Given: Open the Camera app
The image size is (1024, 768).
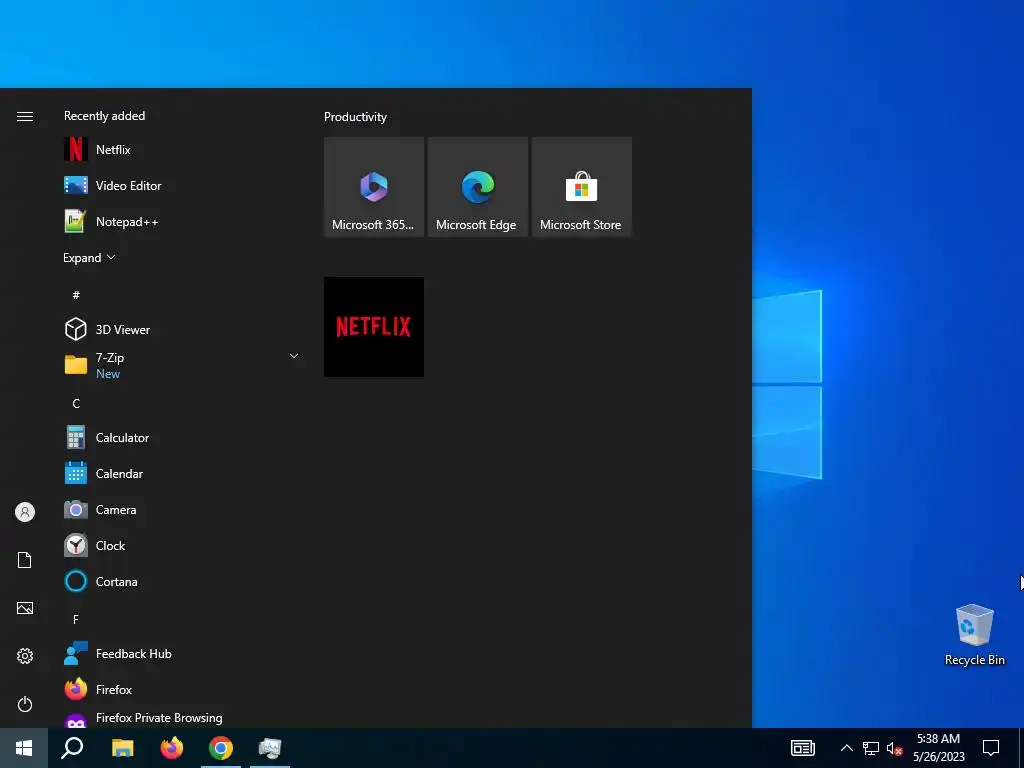Looking at the screenshot, I should click(181, 509).
